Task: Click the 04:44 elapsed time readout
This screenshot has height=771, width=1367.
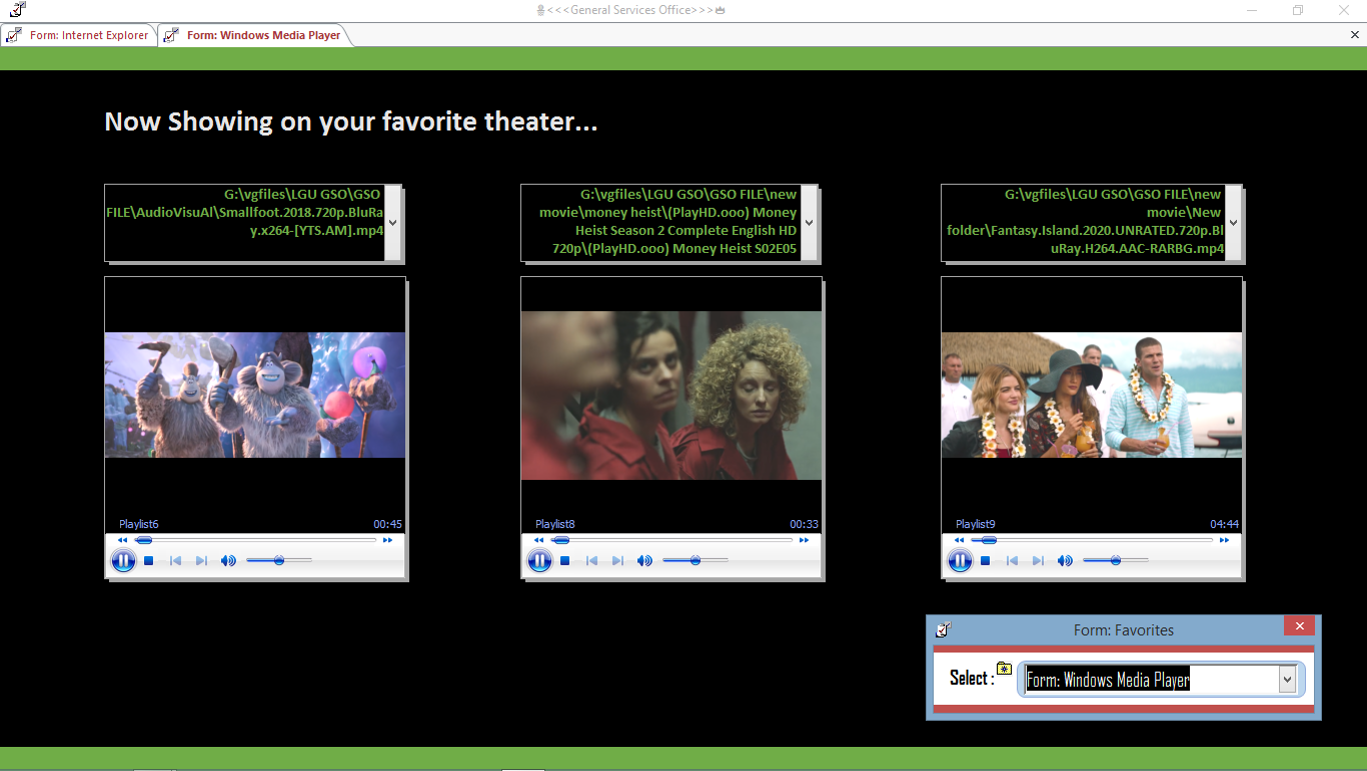Action: (x=1225, y=524)
